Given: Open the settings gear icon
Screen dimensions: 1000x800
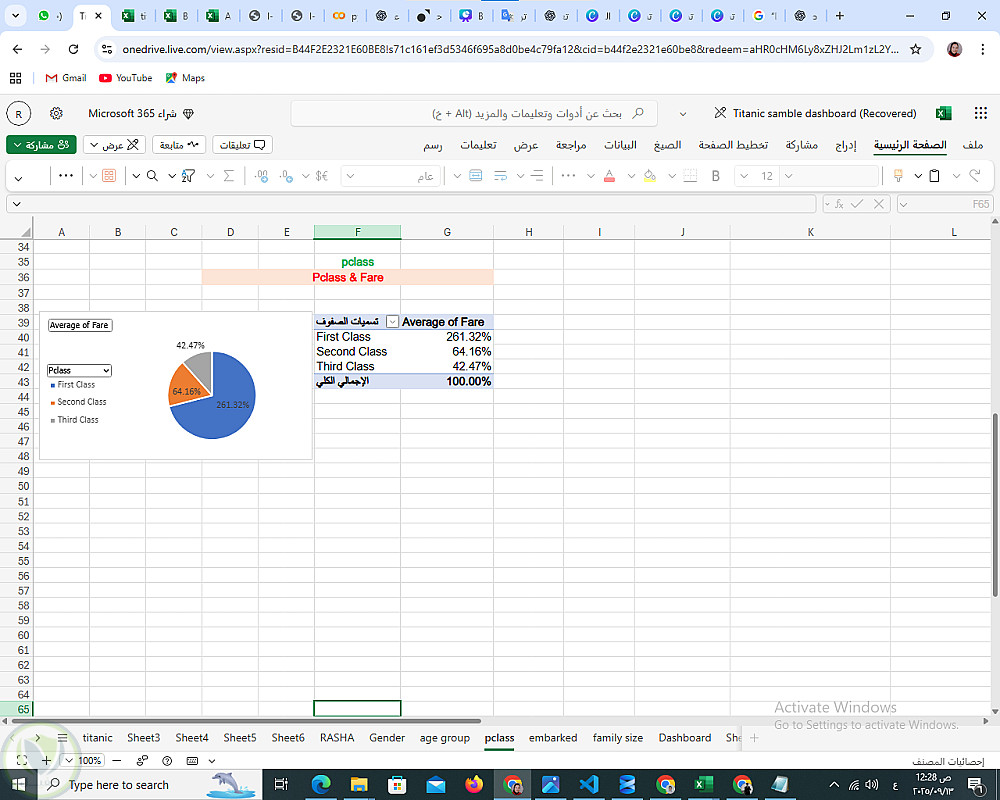Looking at the screenshot, I should (x=56, y=114).
